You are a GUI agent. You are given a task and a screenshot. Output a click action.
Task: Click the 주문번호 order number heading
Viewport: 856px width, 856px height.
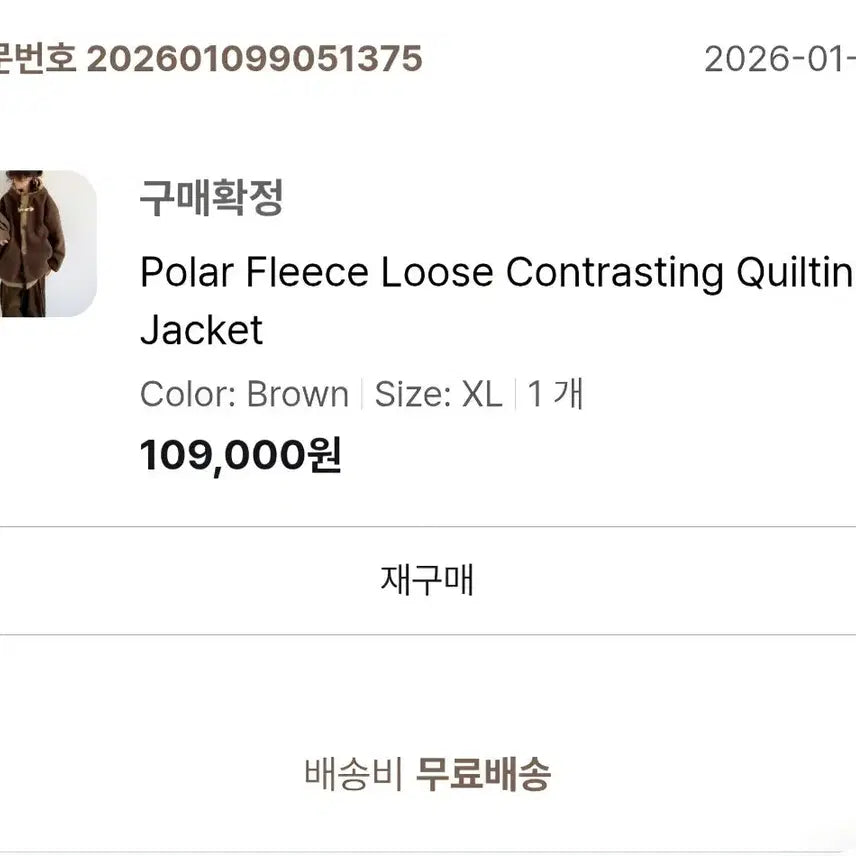[35, 60]
